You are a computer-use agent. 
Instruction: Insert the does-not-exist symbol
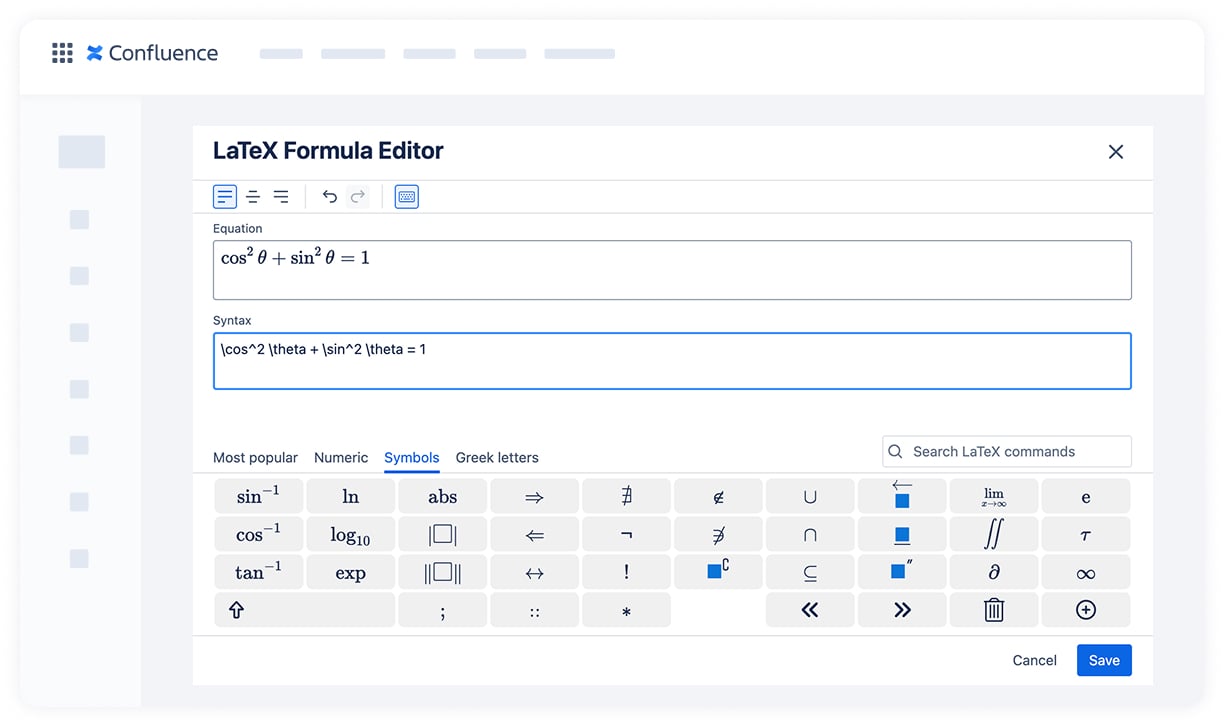point(626,496)
